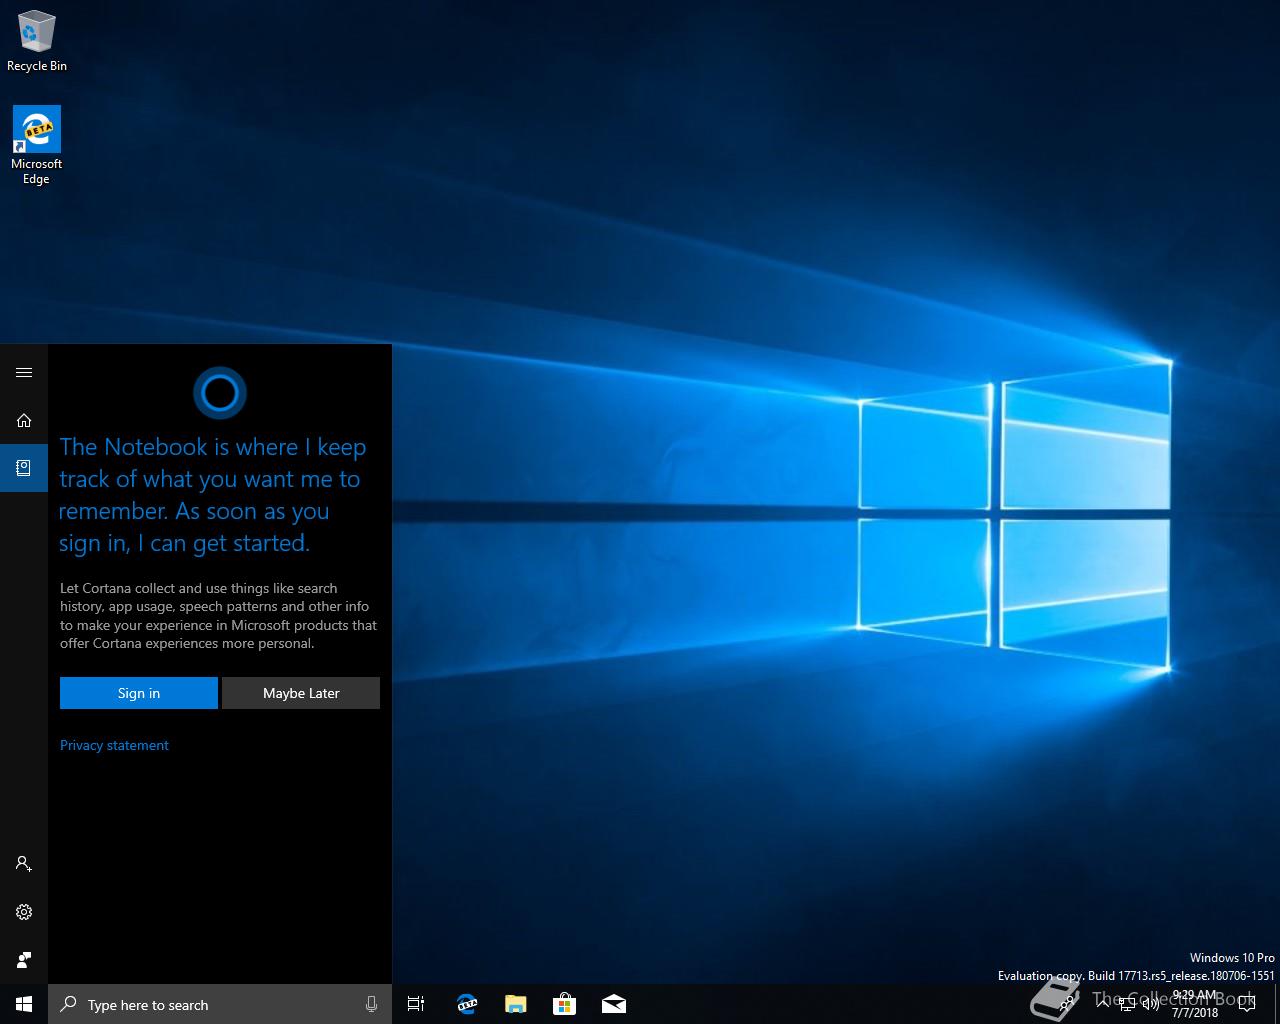Viewport: 1280px width, 1024px height.
Task: Open Microsoft Store from taskbar
Action: click(x=565, y=1004)
